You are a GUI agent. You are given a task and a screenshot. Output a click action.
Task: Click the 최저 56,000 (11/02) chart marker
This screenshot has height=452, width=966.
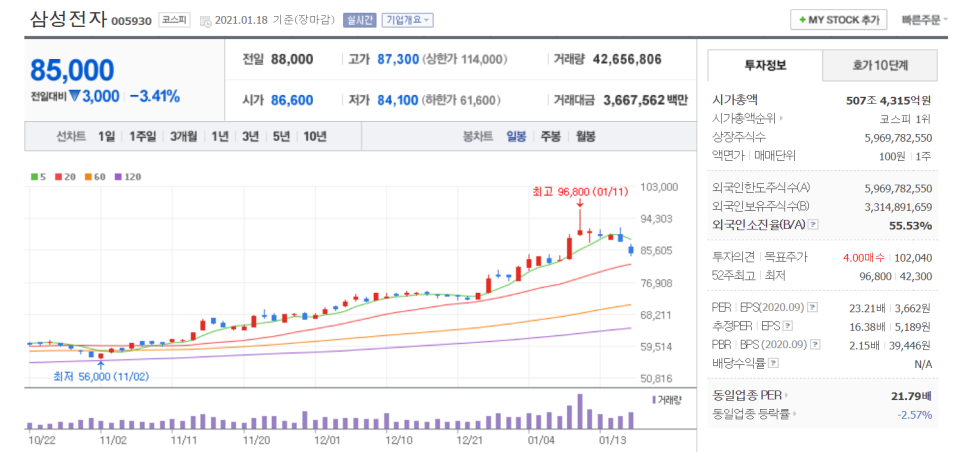point(101,376)
